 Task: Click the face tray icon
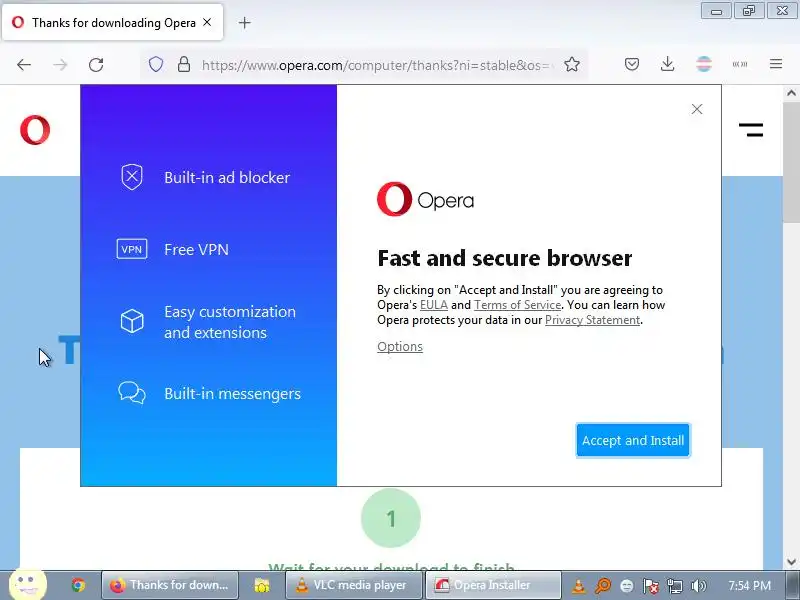[627, 586]
